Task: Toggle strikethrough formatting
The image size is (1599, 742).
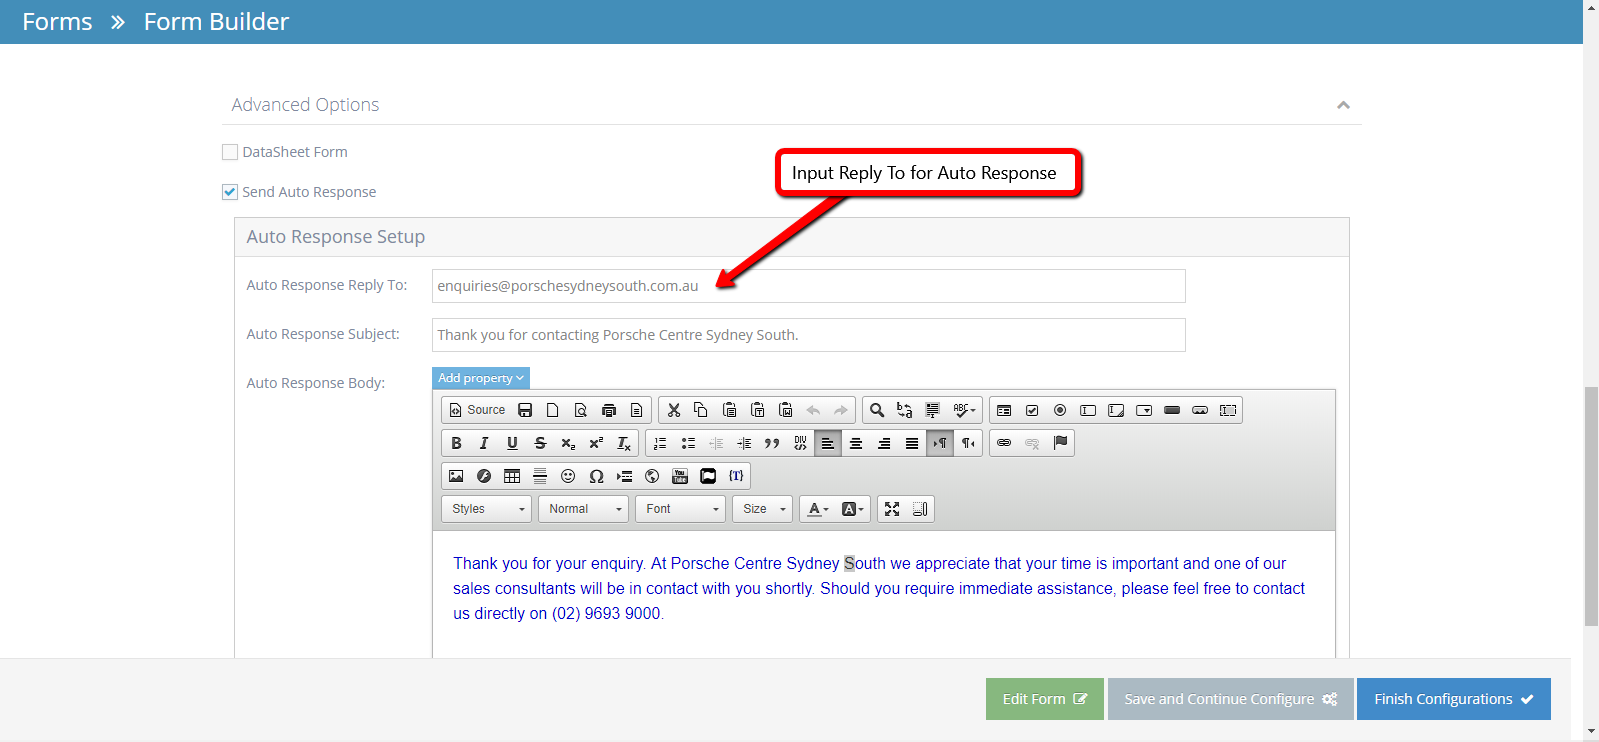Action: 540,443
